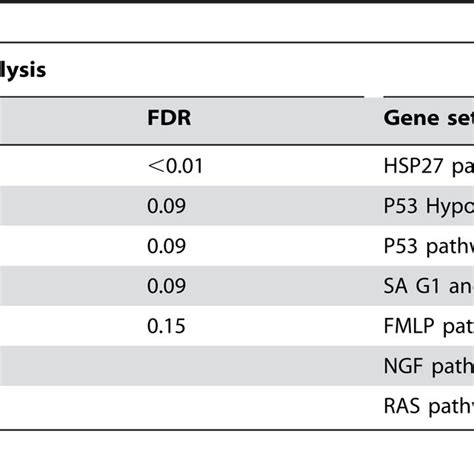This screenshot has height=474, width=474.
Task: Click the P53 Hypoxia gene set entry
Action: pos(429,206)
